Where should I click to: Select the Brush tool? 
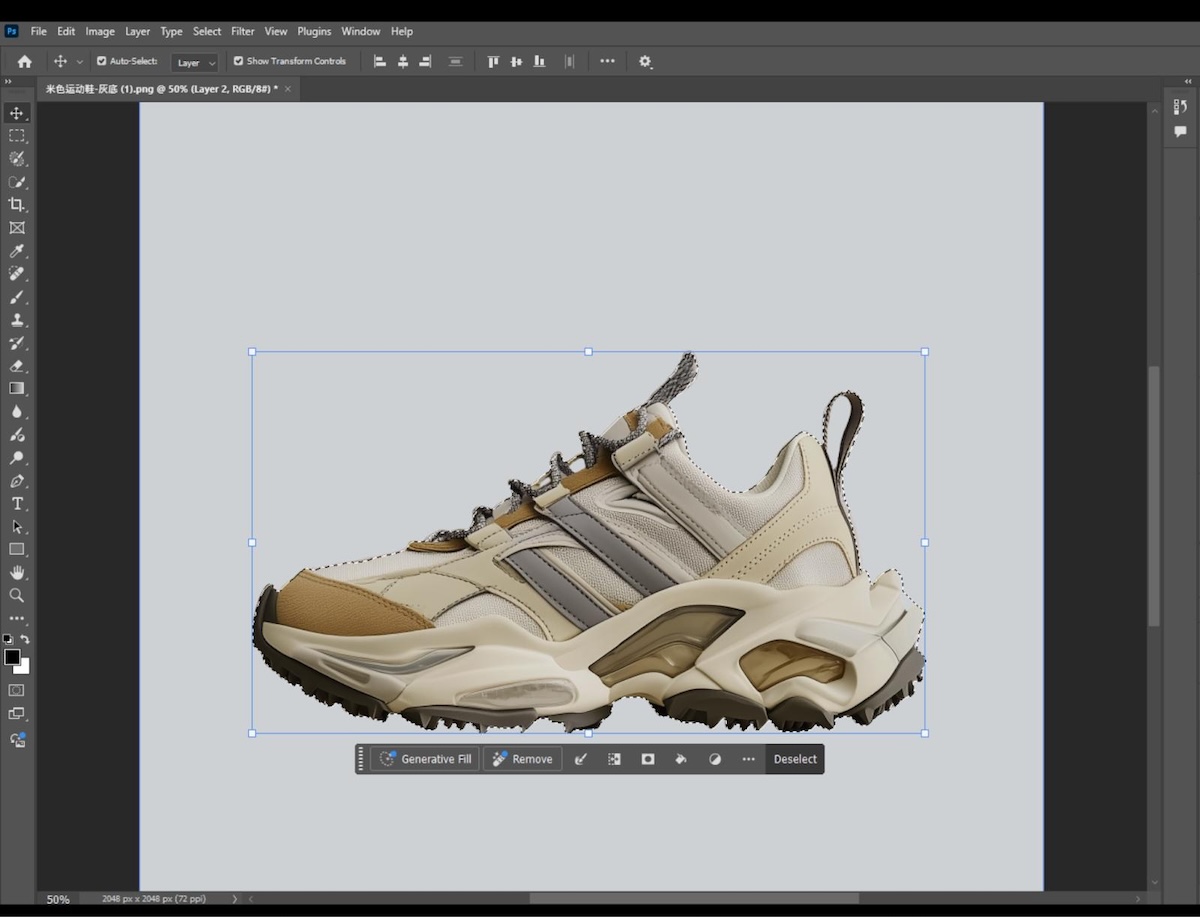(17, 297)
